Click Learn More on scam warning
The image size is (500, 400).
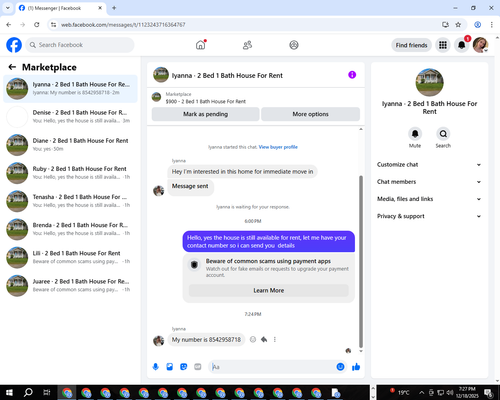(x=269, y=290)
